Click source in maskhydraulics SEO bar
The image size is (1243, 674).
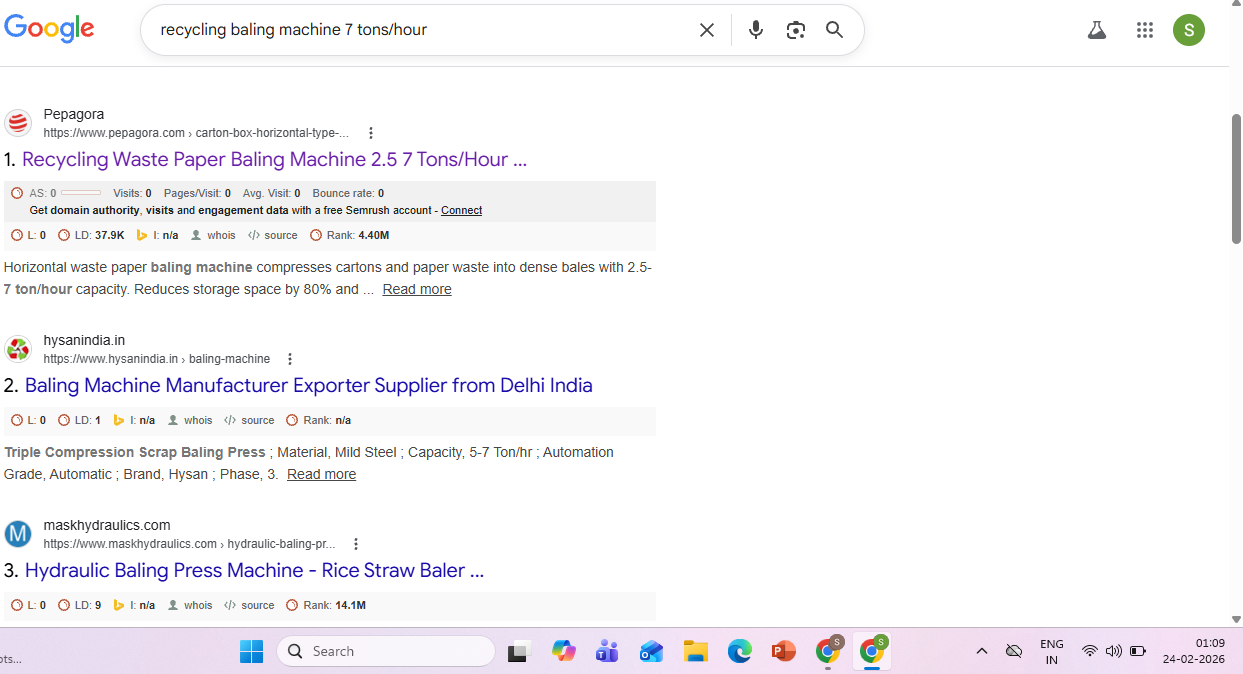coord(249,605)
